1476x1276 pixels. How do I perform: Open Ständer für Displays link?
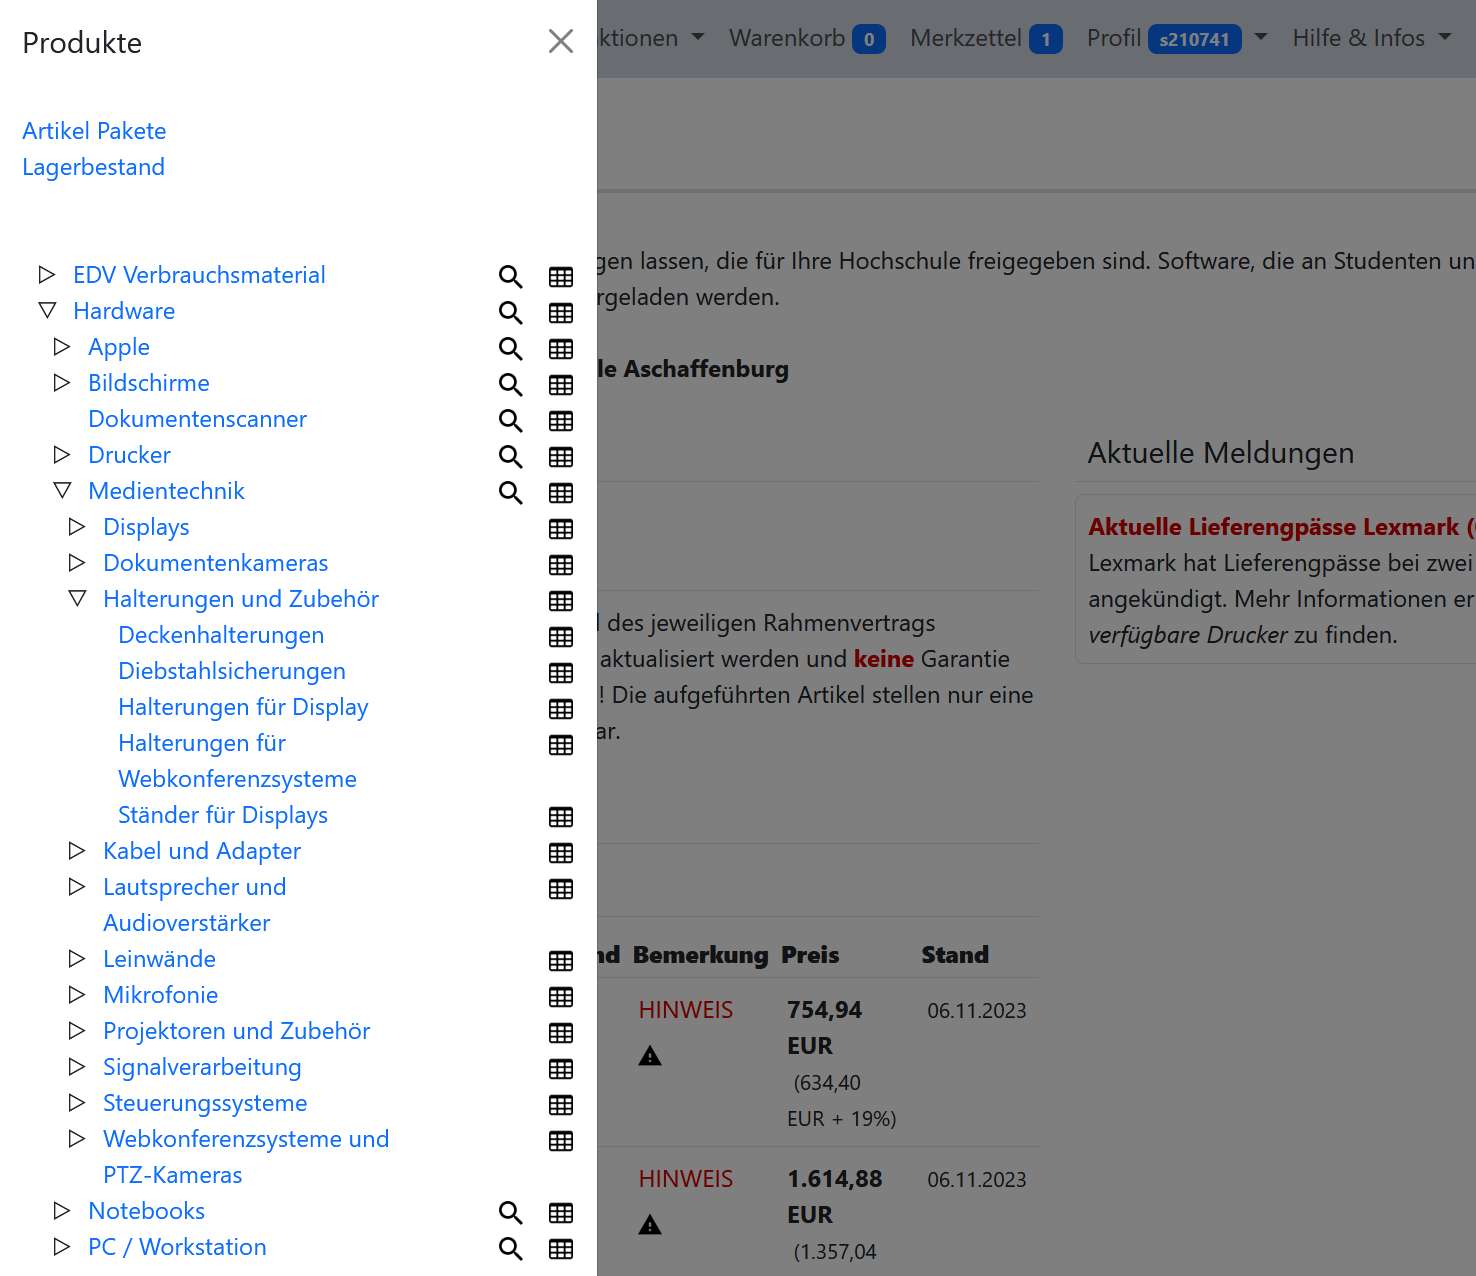(223, 815)
